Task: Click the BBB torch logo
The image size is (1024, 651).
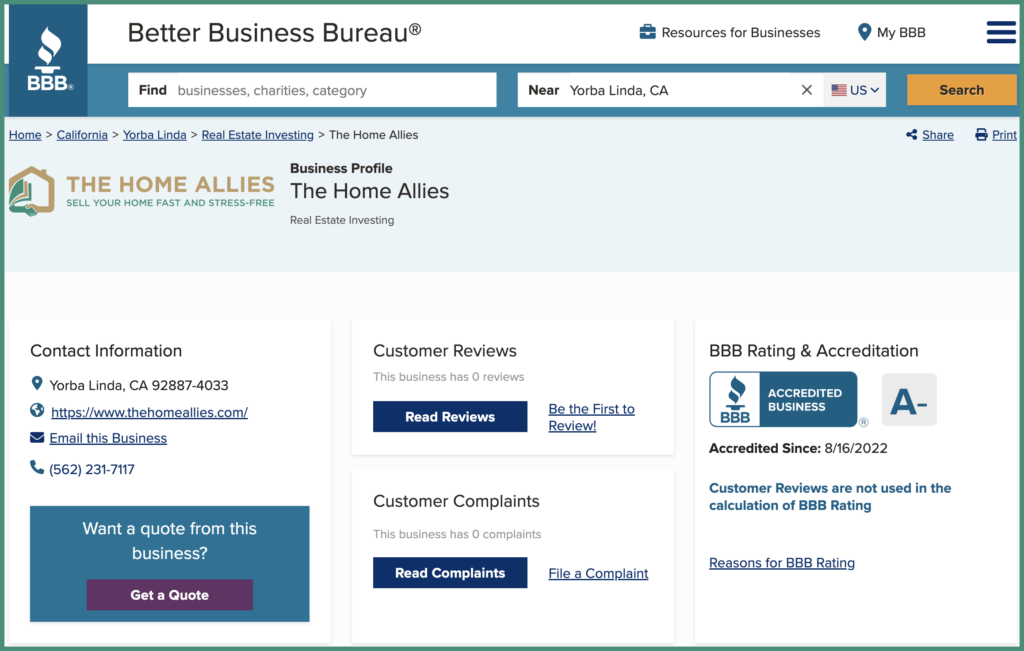Action: pos(48,59)
